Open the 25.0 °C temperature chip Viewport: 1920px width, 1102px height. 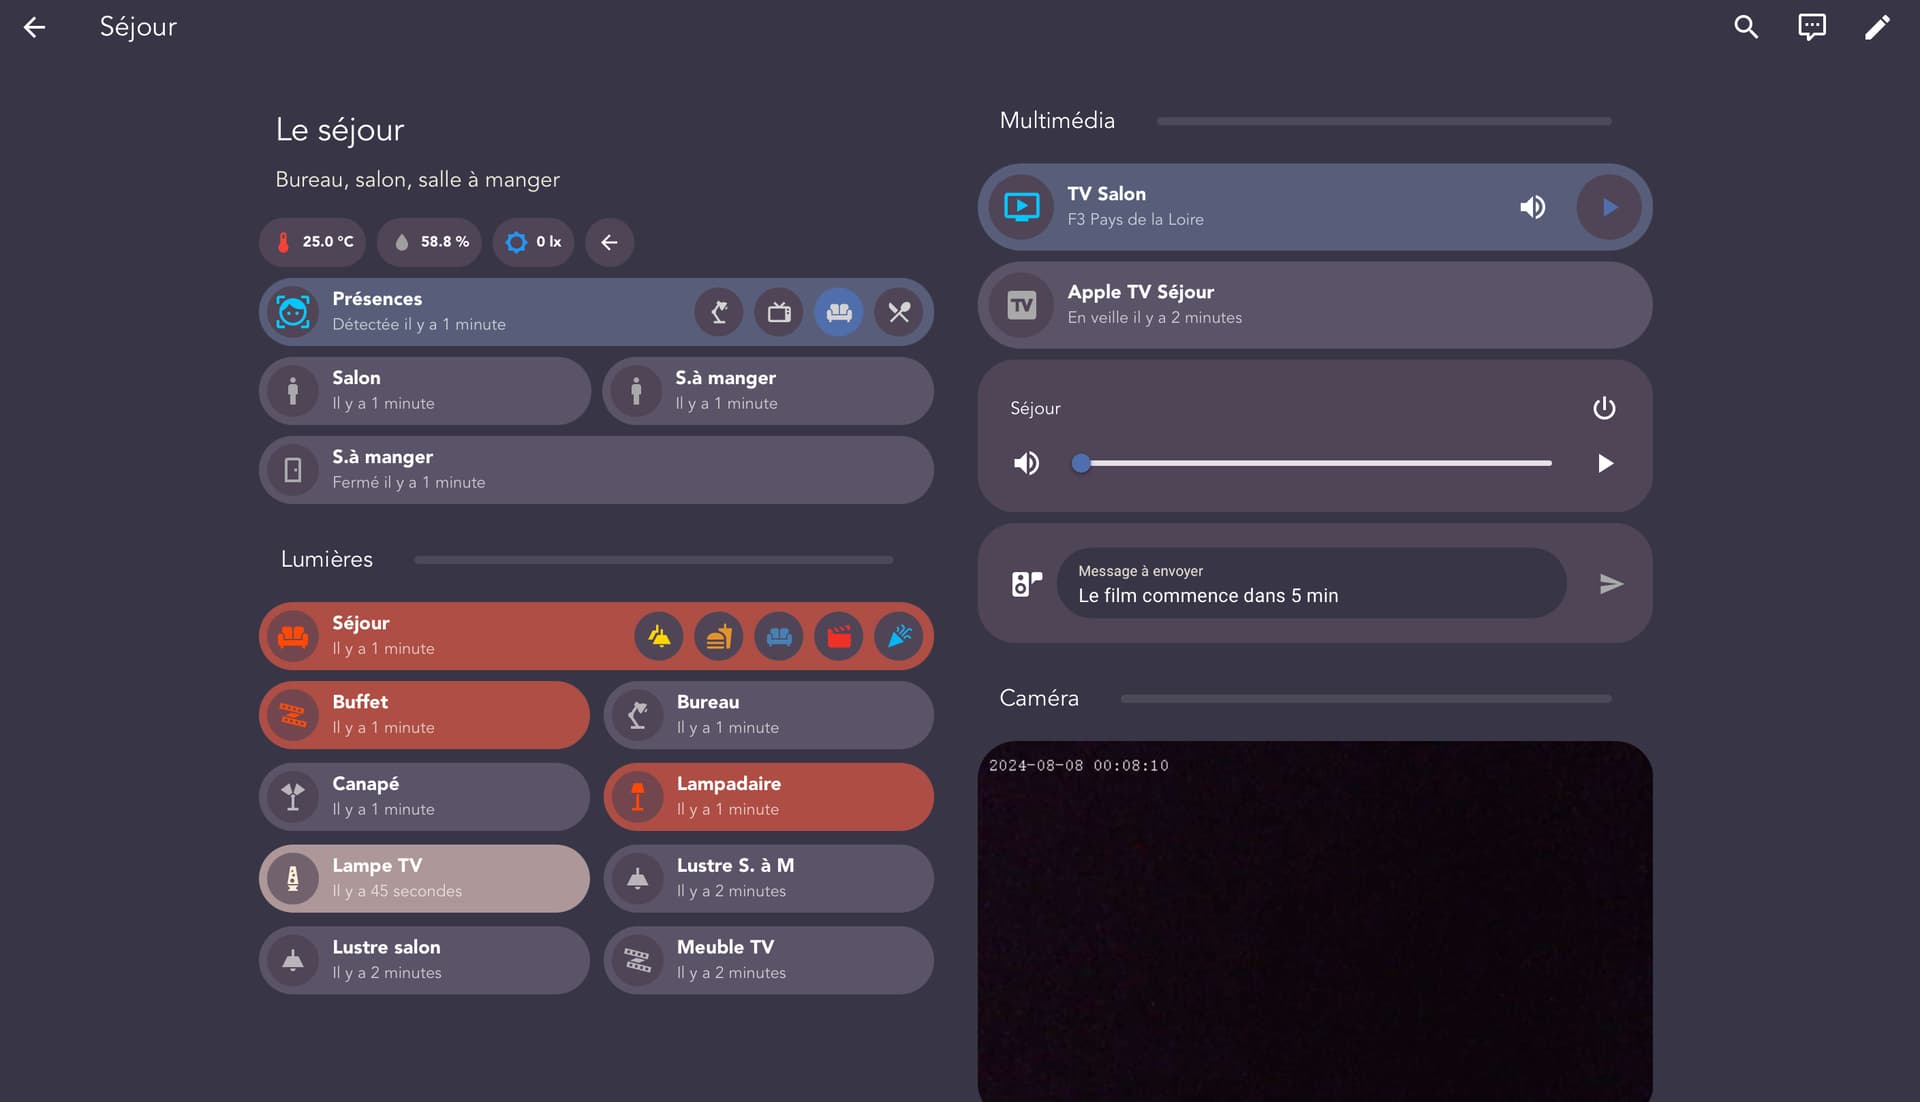(313, 242)
